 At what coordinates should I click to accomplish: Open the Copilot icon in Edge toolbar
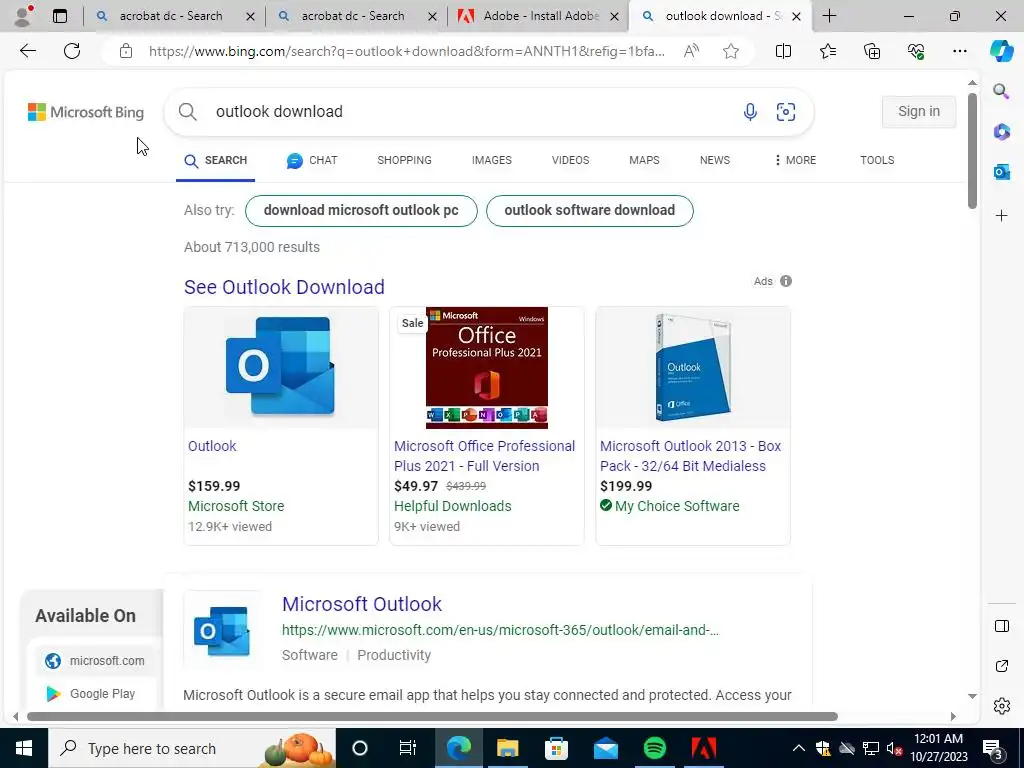pos(1001,51)
